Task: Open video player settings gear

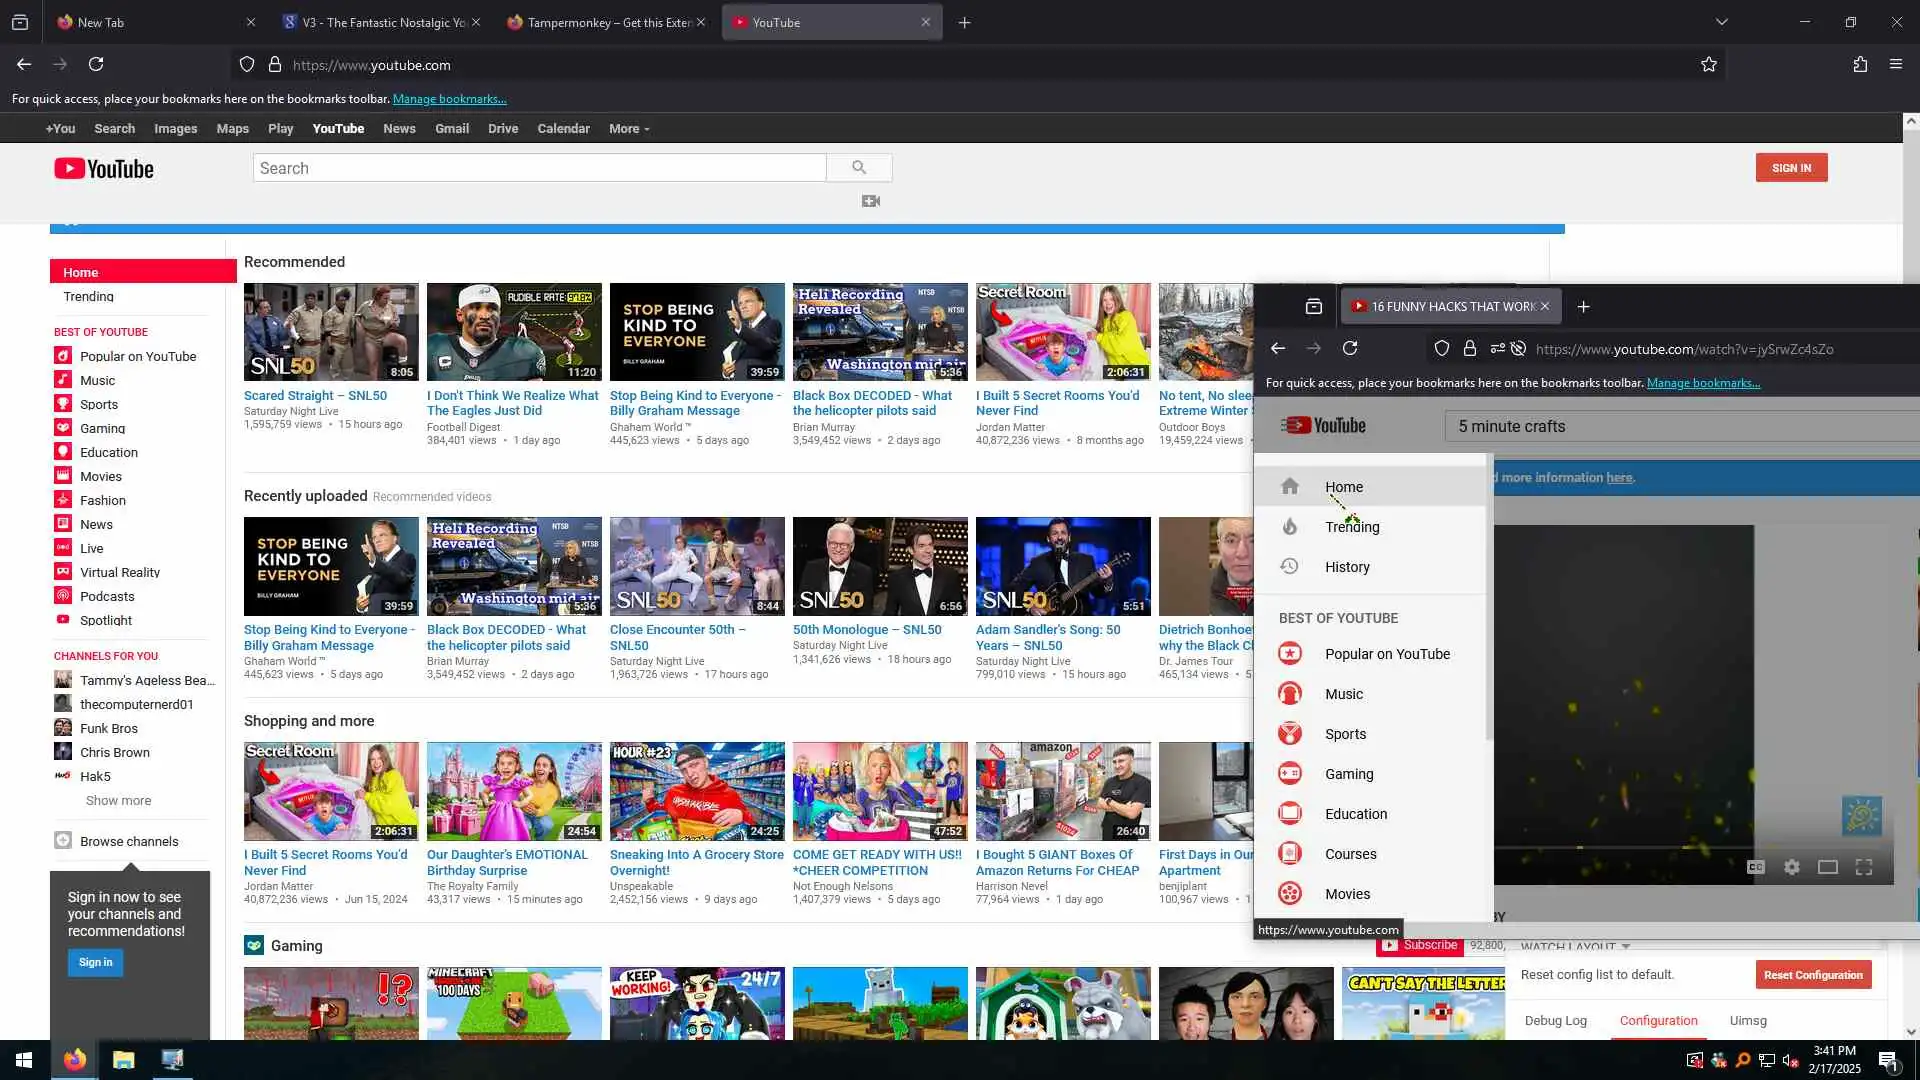Action: point(1792,867)
